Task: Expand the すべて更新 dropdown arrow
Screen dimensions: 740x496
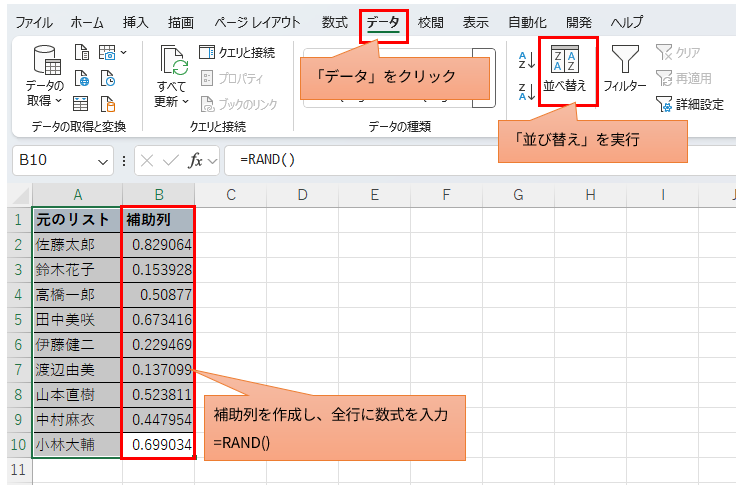Action: (x=185, y=101)
